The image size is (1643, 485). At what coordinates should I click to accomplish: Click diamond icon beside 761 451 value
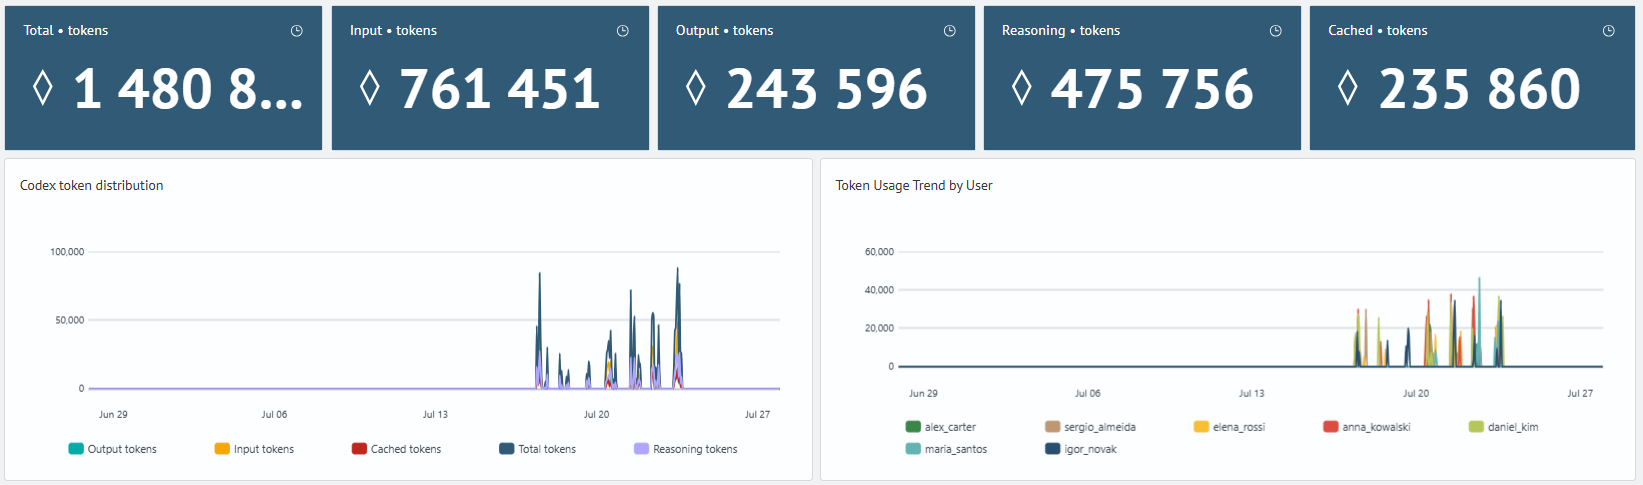(369, 88)
